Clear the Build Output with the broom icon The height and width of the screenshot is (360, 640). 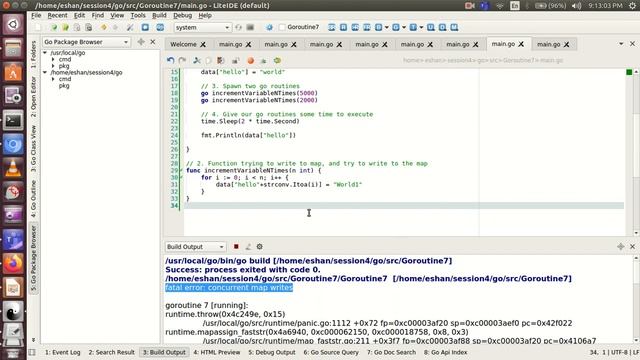point(248,247)
